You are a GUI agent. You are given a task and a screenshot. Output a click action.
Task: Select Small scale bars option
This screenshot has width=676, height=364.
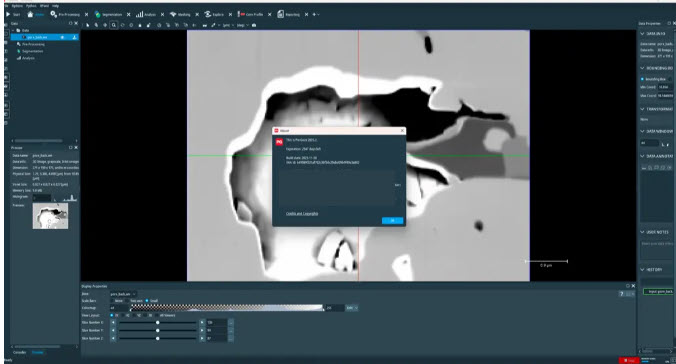(152, 301)
